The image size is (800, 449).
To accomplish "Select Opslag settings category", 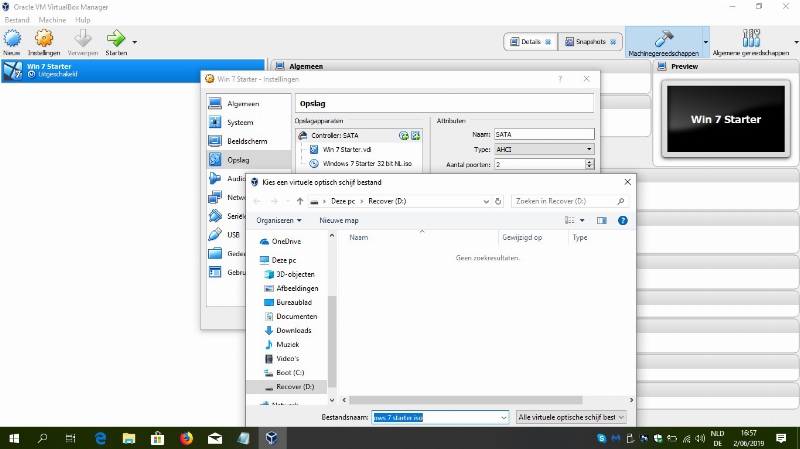I will pyautogui.click(x=248, y=160).
